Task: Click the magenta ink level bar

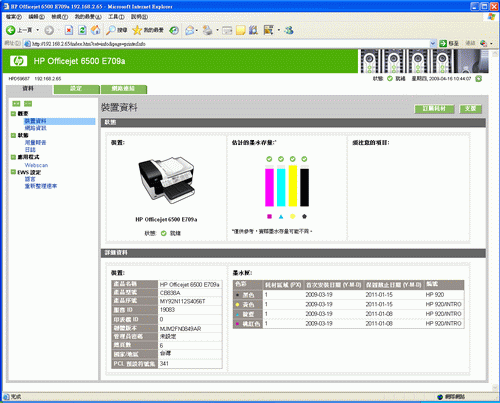Action: tap(269, 186)
